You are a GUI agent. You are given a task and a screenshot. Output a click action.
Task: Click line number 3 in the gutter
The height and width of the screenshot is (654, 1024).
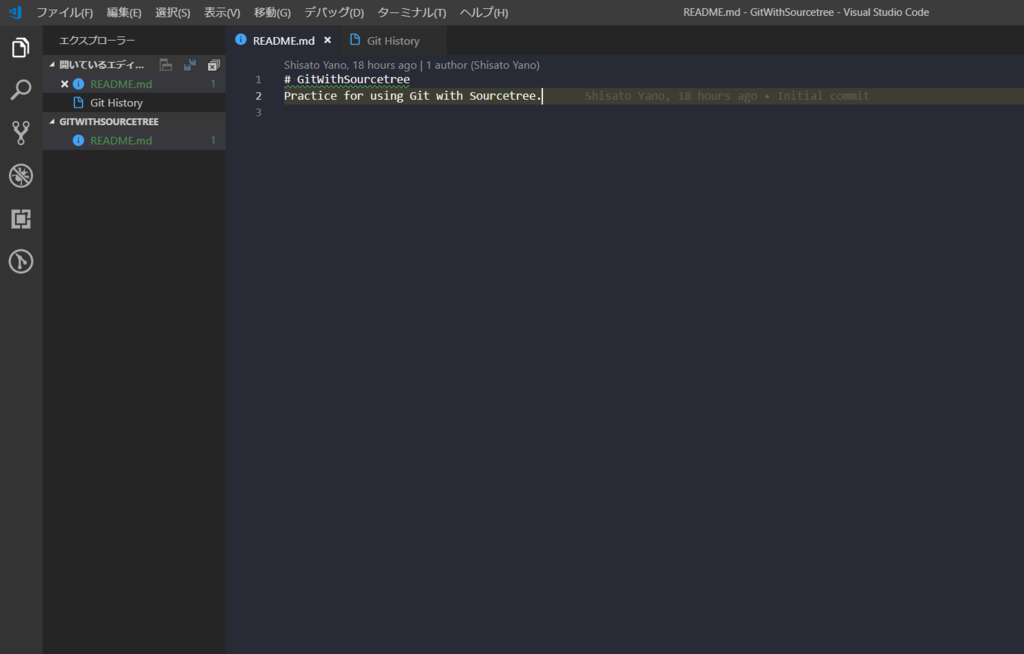point(259,112)
